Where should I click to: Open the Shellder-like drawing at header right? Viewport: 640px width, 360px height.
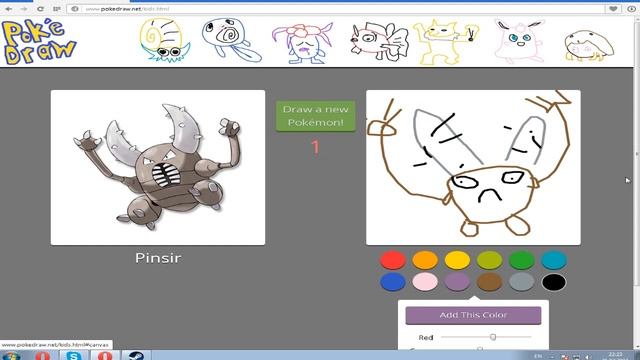tap(589, 45)
